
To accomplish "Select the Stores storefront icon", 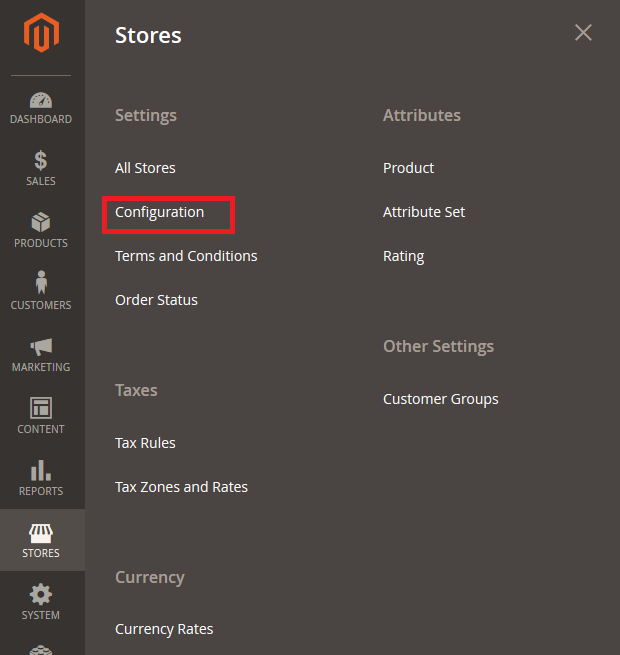I will [41, 533].
